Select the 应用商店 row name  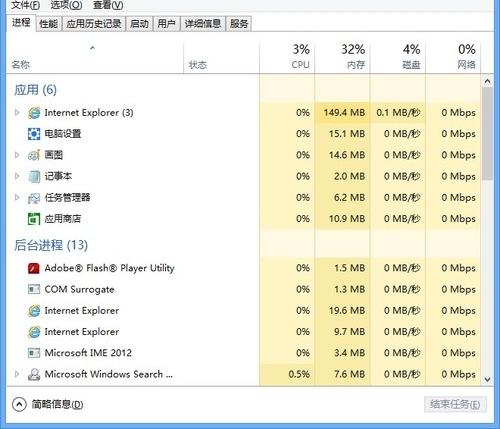[63, 219]
